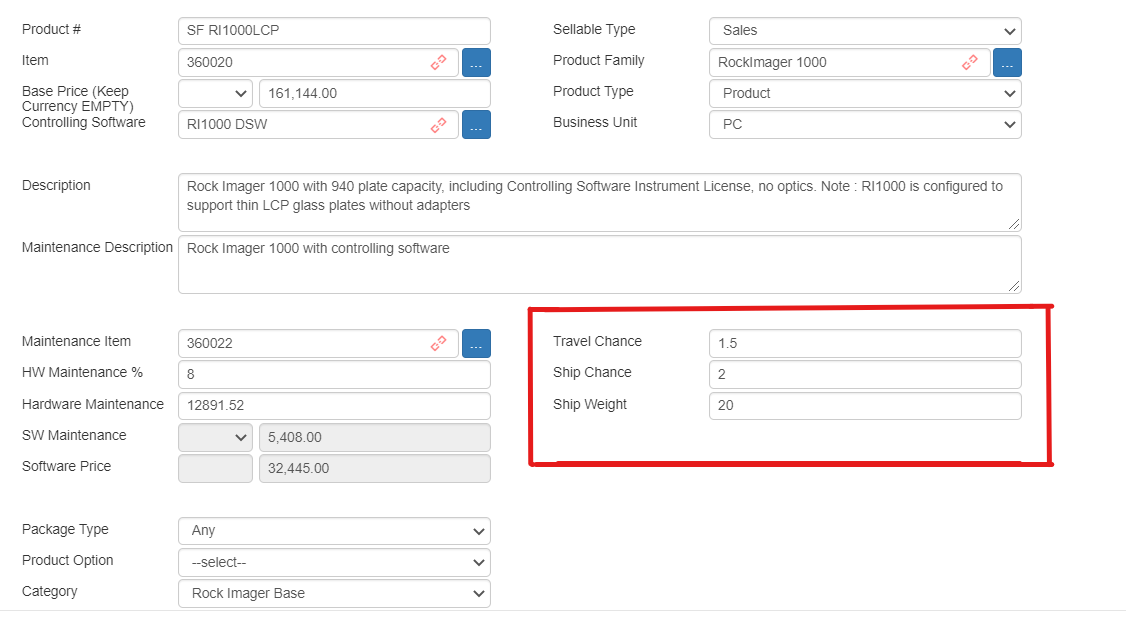Click the Travel Chance field

[865, 343]
